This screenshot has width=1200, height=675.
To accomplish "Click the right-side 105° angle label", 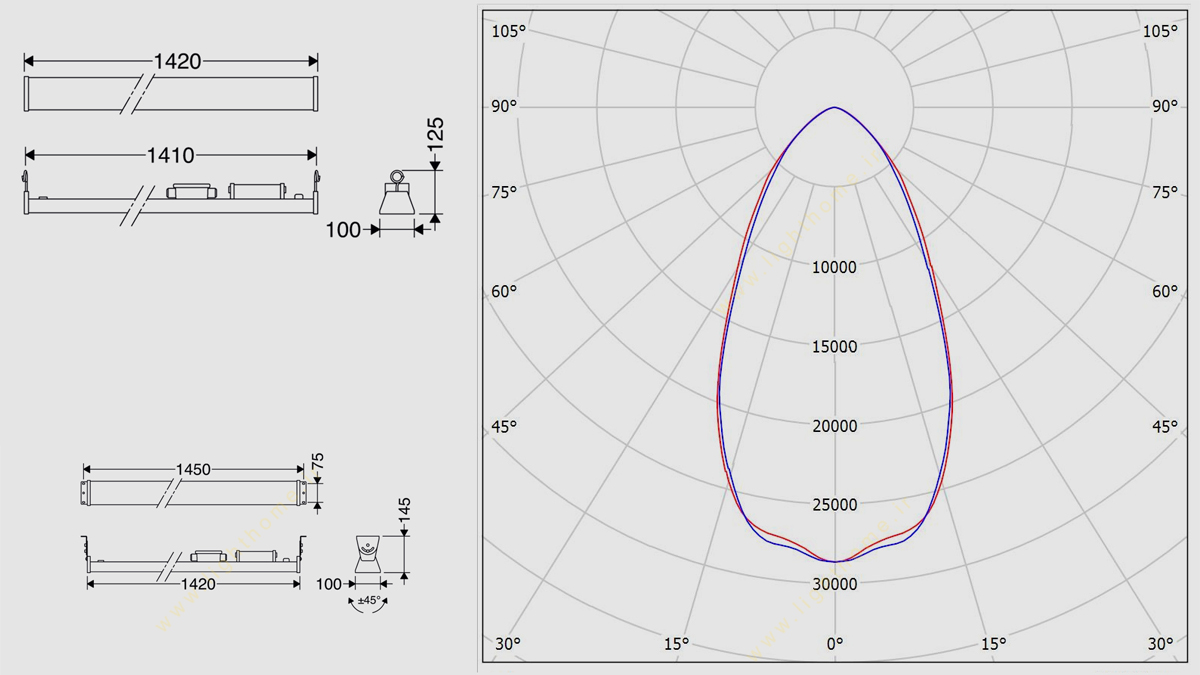I will tap(1160, 31).
